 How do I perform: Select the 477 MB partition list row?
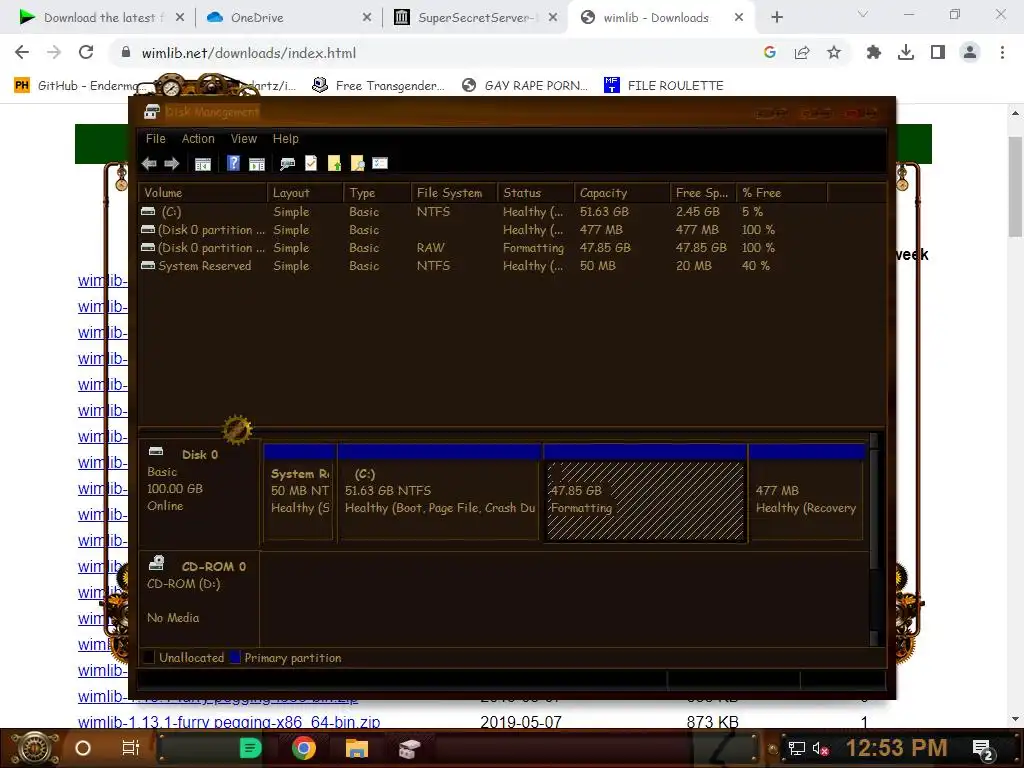(x=483, y=230)
